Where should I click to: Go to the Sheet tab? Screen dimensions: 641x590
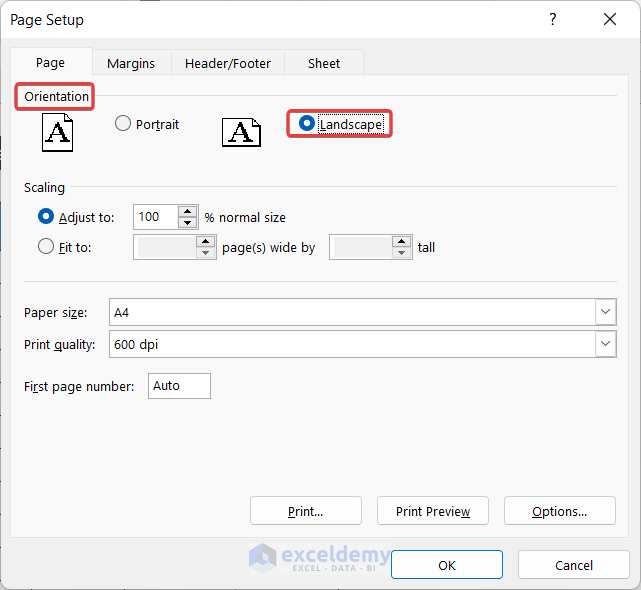pos(324,63)
